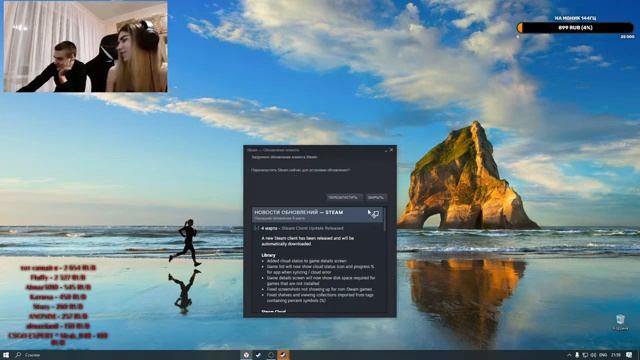Minimize the Steam update dialog
The width and height of the screenshot is (640, 360).
pos(386,150)
